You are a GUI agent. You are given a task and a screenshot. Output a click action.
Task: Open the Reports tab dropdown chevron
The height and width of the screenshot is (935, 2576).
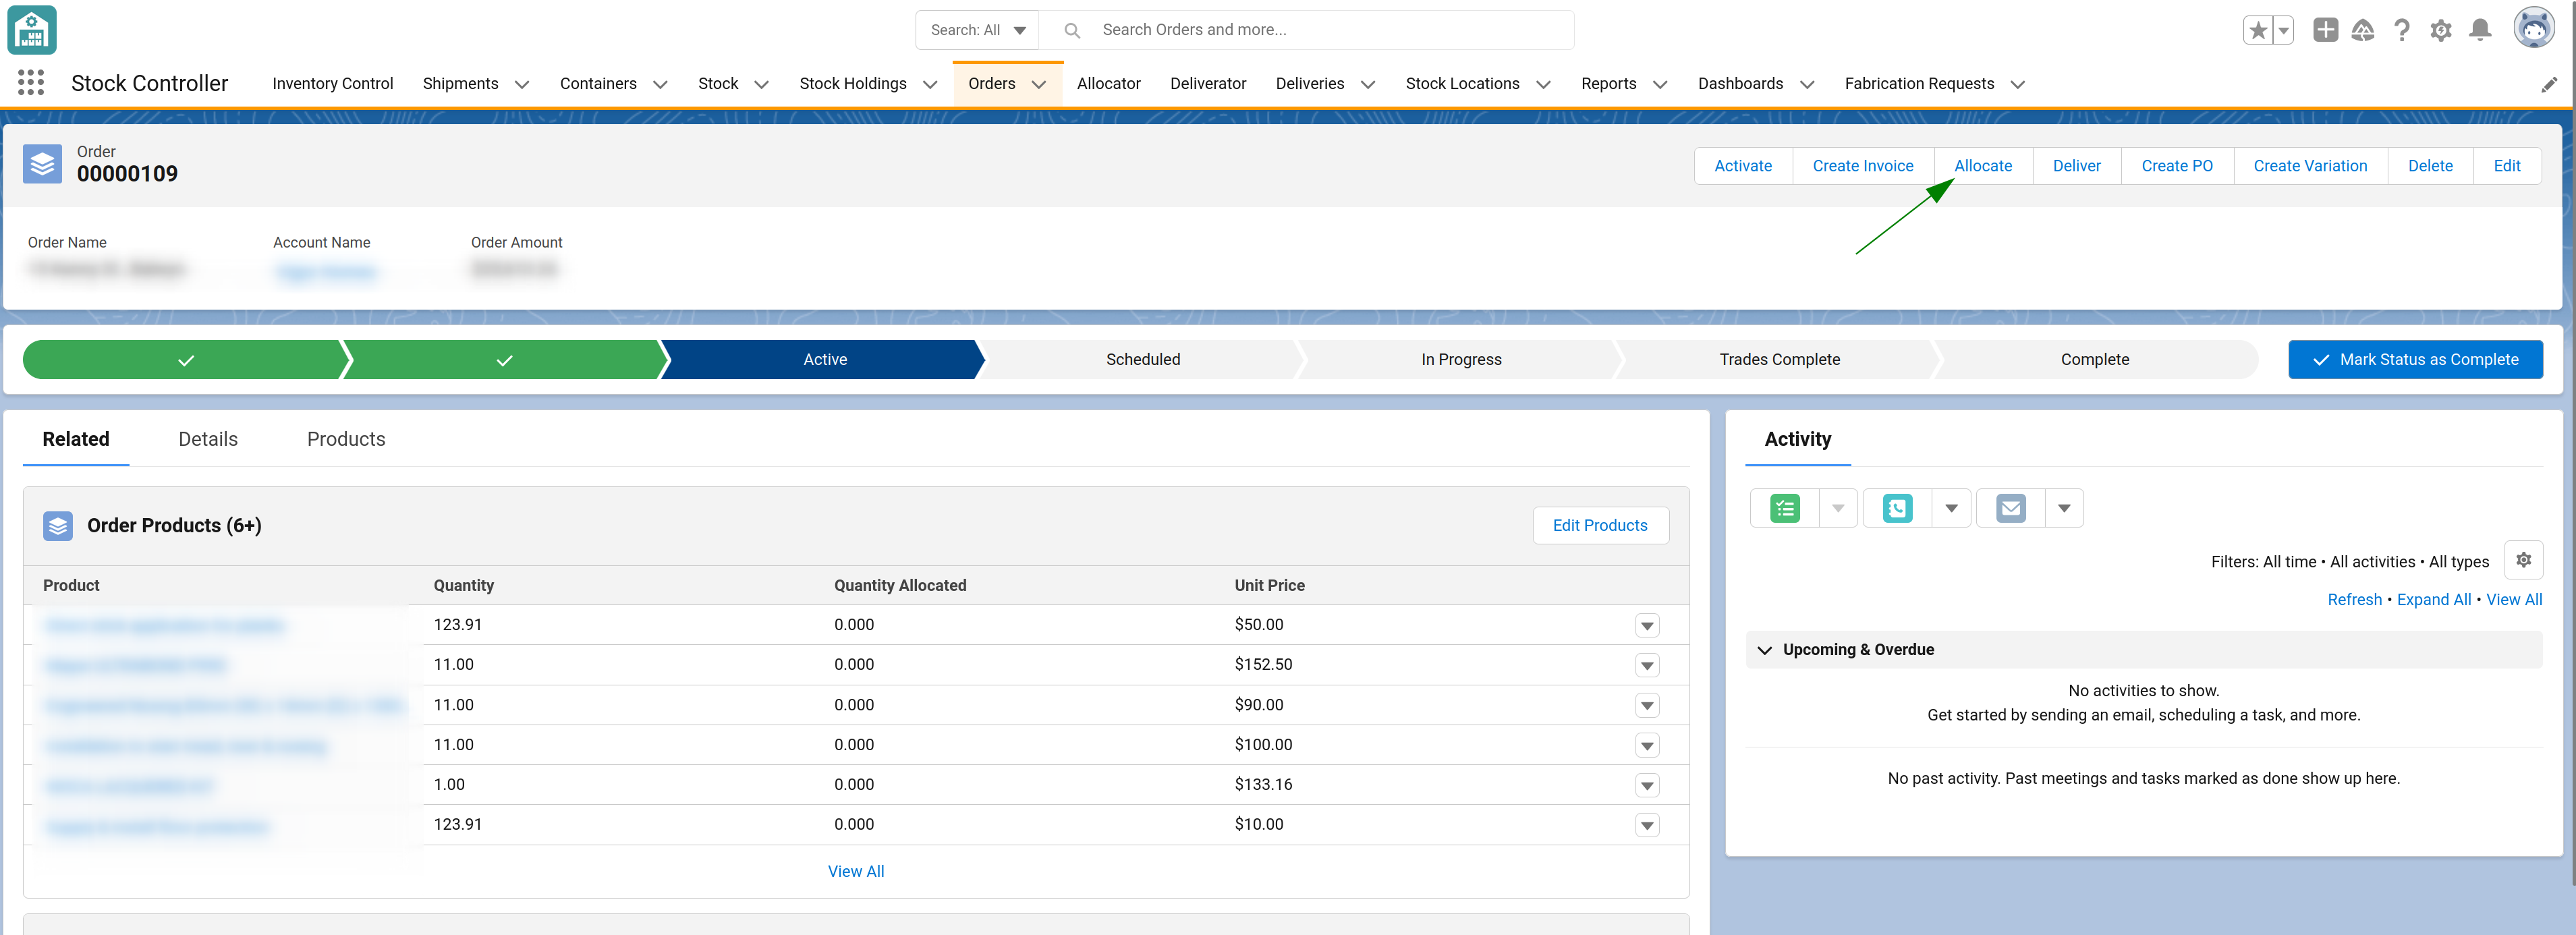pos(1660,85)
